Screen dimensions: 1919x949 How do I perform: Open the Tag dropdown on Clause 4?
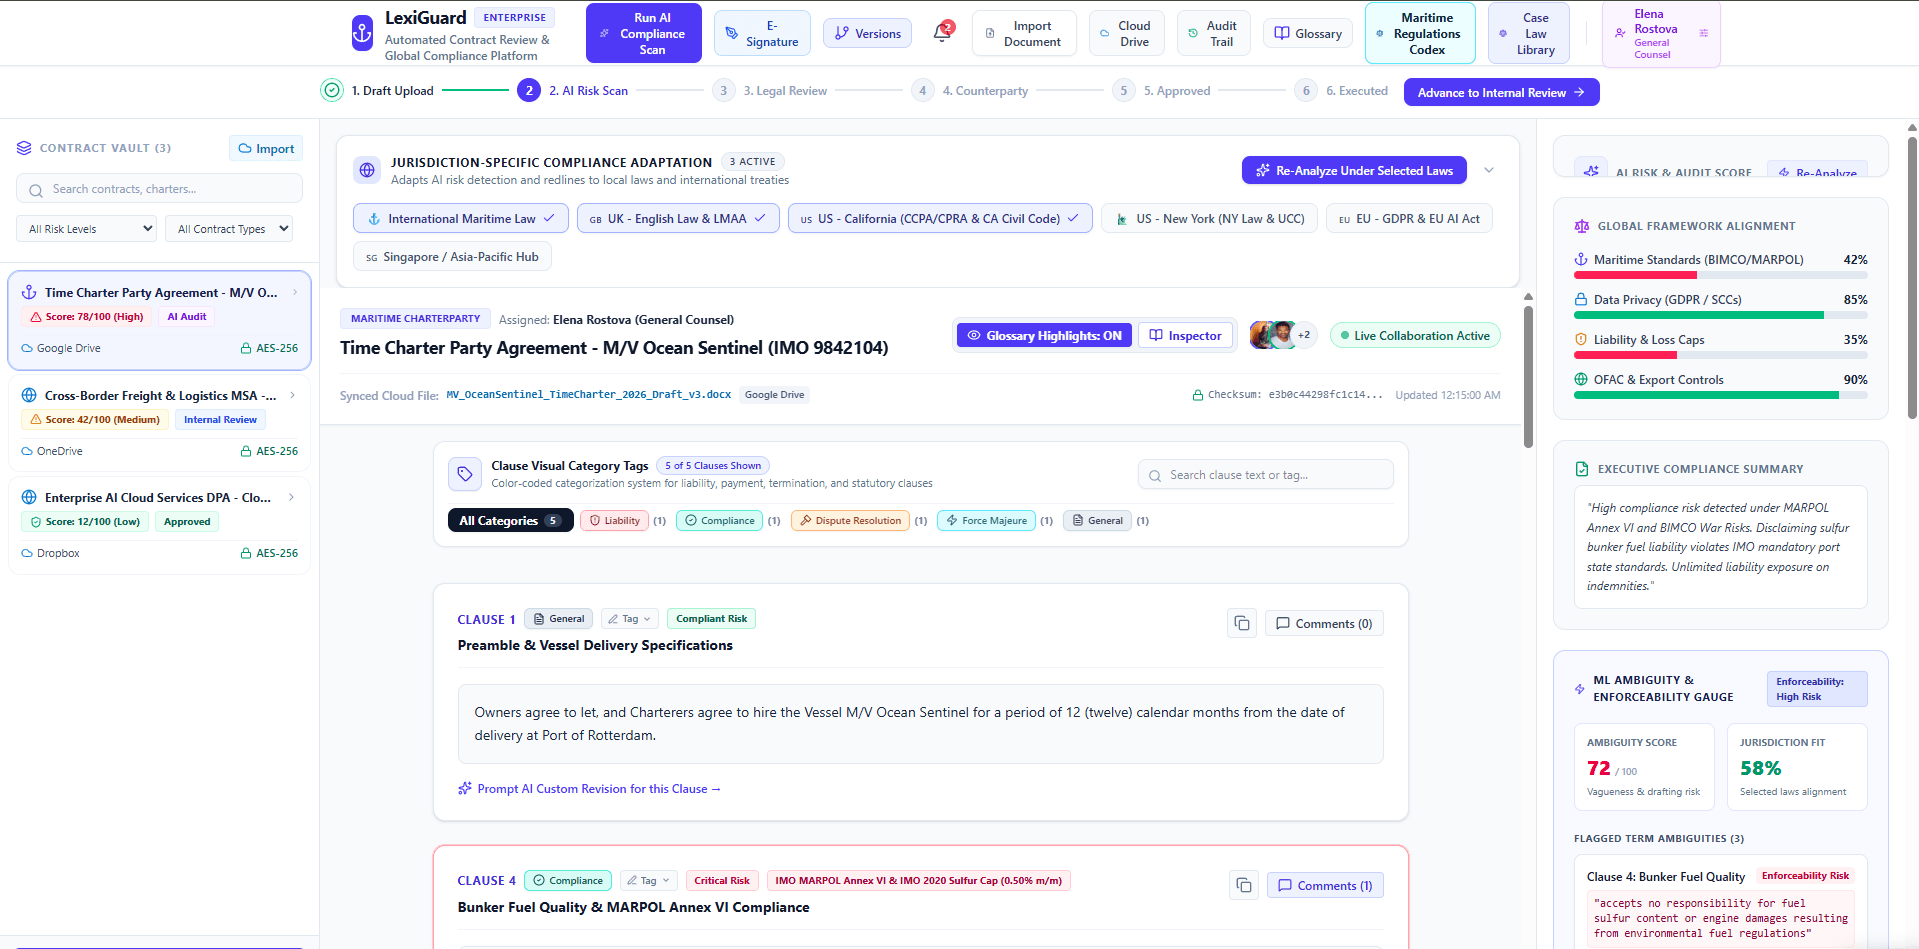tap(648, 881)
